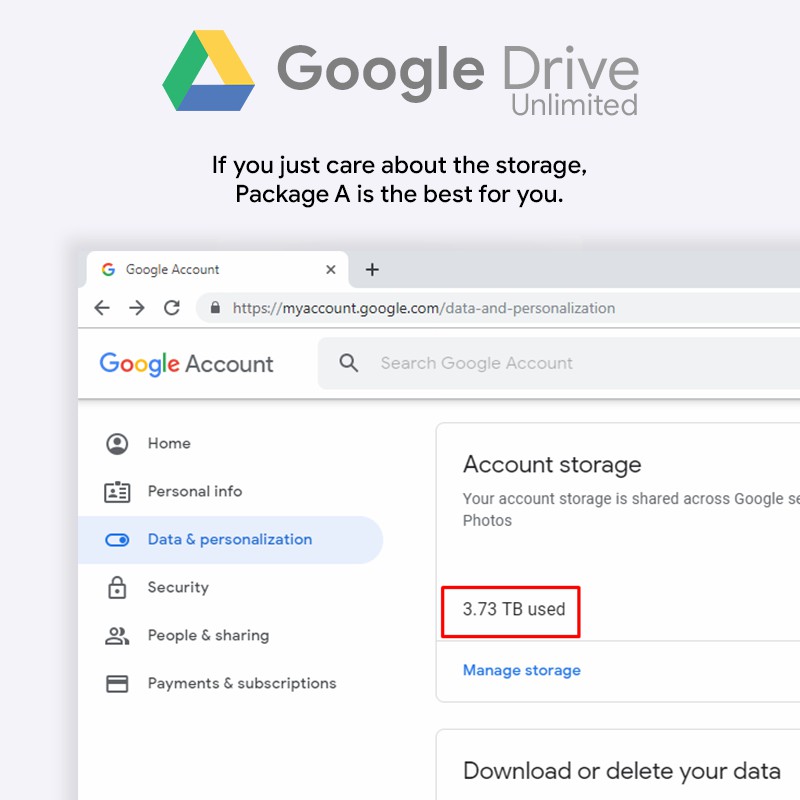Click the URL in address bar
The image size is (800, 800).
coord(424,308)
